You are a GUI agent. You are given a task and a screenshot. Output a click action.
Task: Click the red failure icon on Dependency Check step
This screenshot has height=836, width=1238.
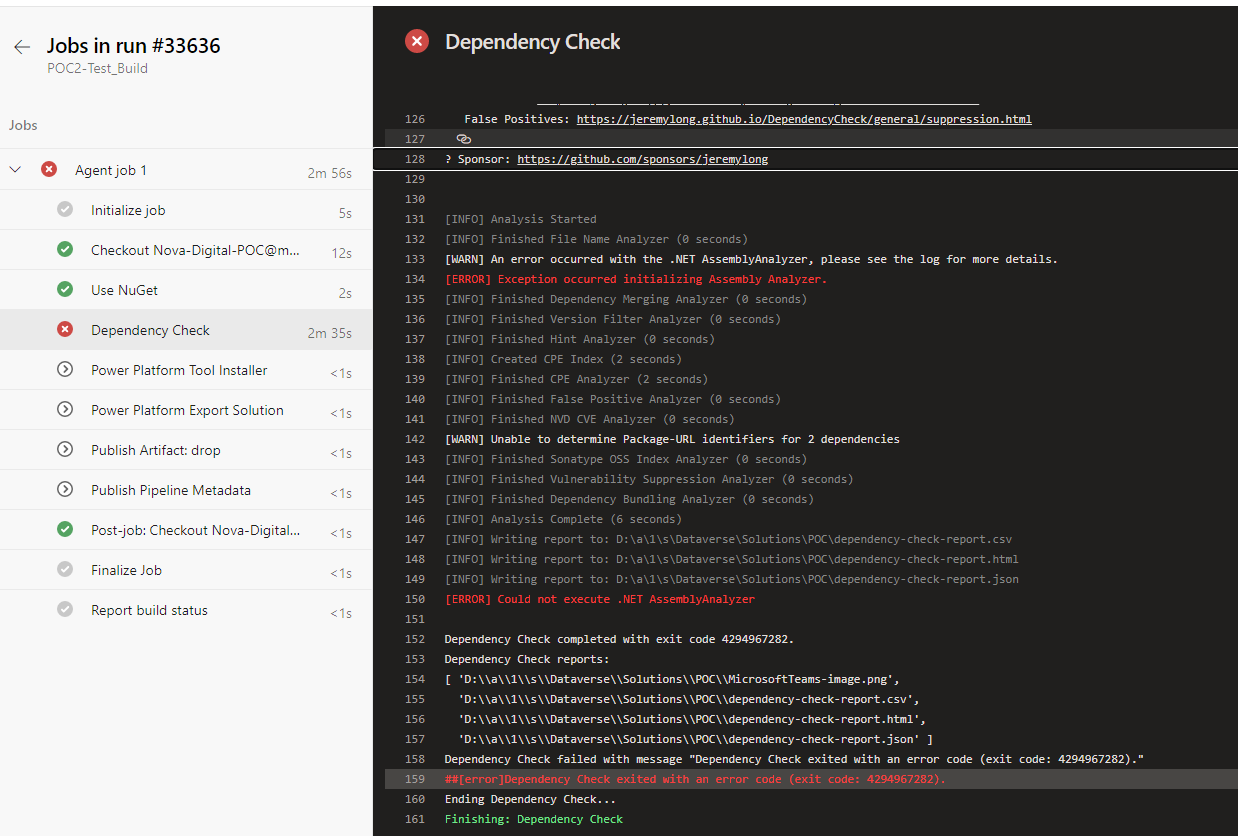pos(64,330)
